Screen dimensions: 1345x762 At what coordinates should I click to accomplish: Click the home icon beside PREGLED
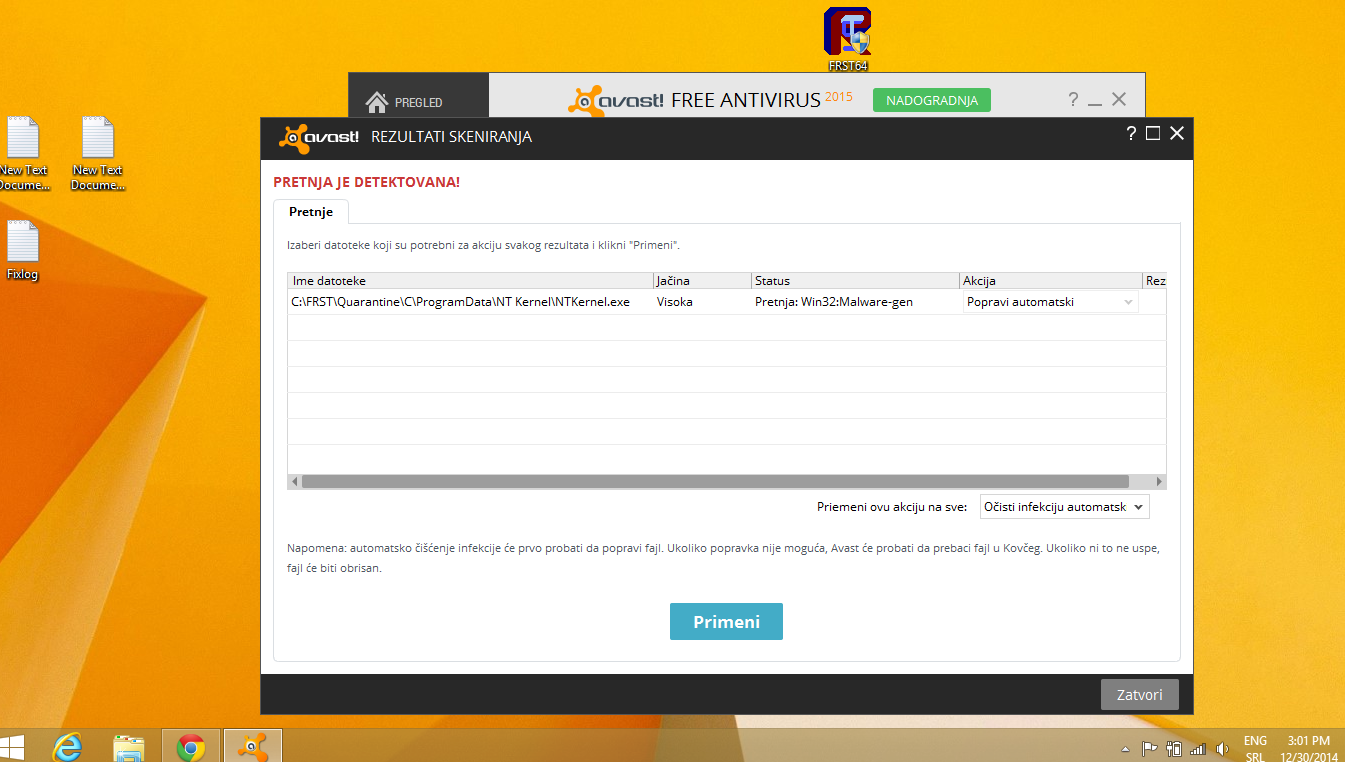[377, 102]
